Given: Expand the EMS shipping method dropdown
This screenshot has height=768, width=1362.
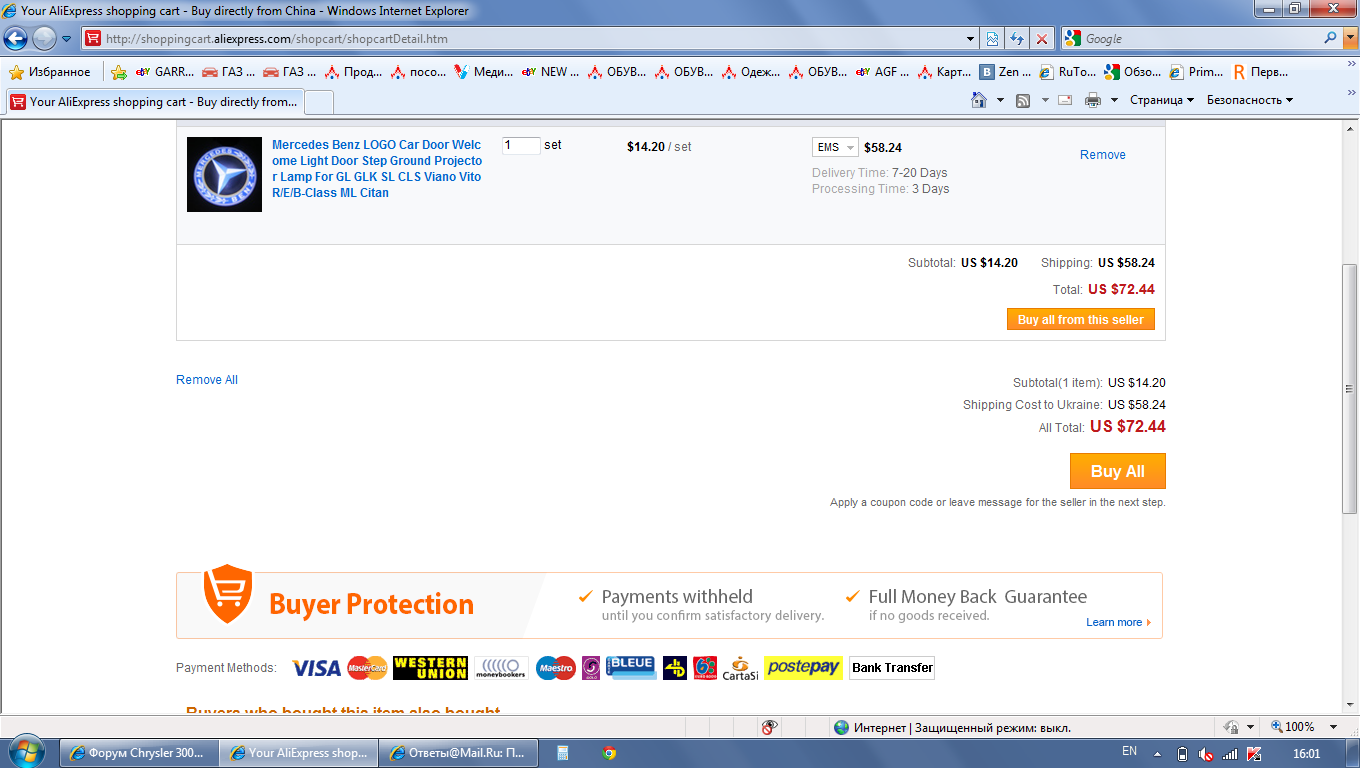Looking at the screenshot, I should tap(835, 147).
